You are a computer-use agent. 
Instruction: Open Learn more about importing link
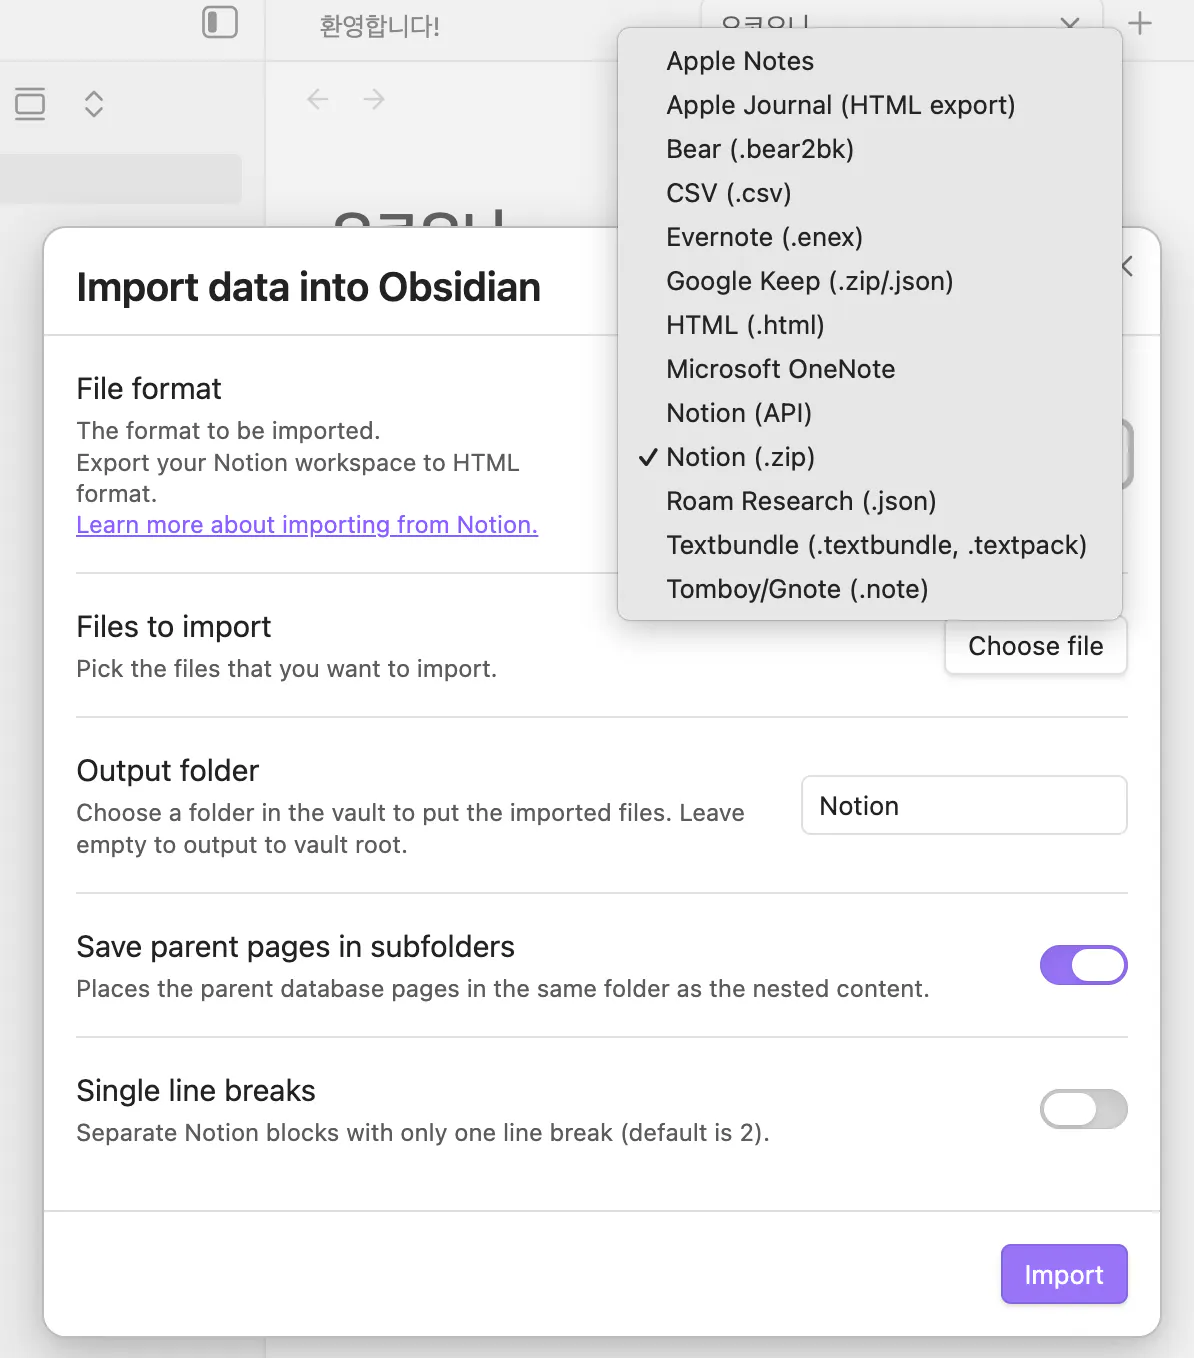coord(307,525)
